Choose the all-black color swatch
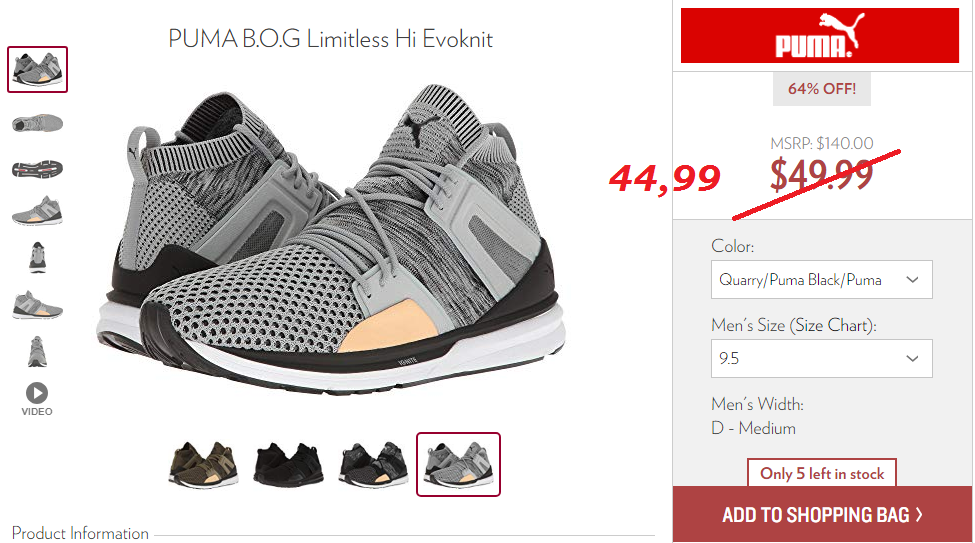Image resolution: width=975 pixels, height=543 pixels. [288, 465]
